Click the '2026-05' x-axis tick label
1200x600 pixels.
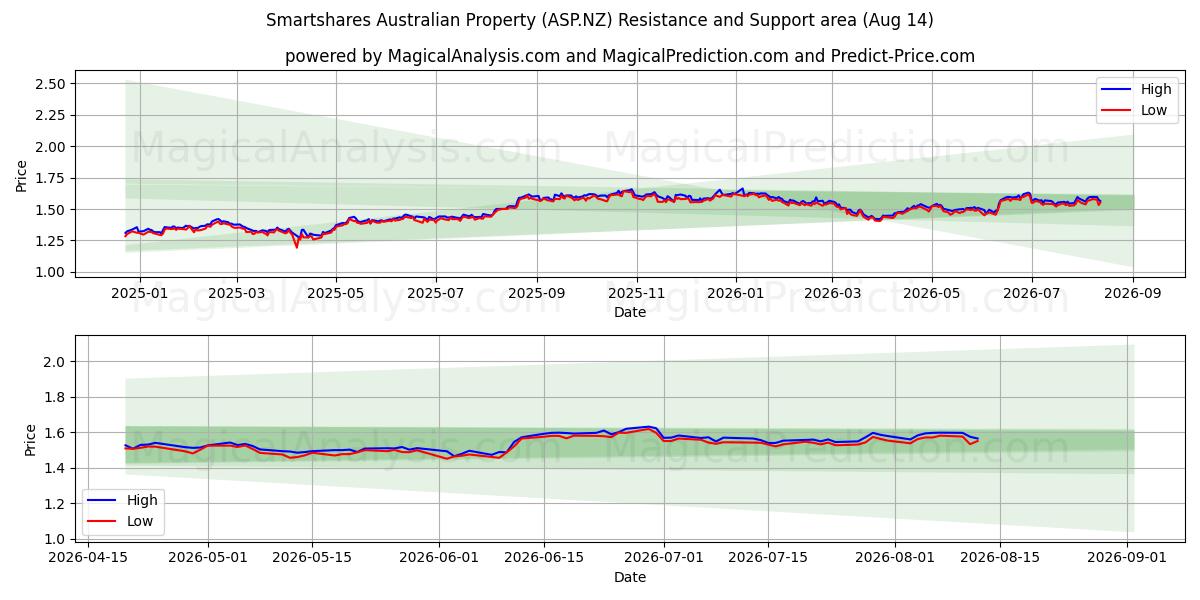[x=932, y=293]
